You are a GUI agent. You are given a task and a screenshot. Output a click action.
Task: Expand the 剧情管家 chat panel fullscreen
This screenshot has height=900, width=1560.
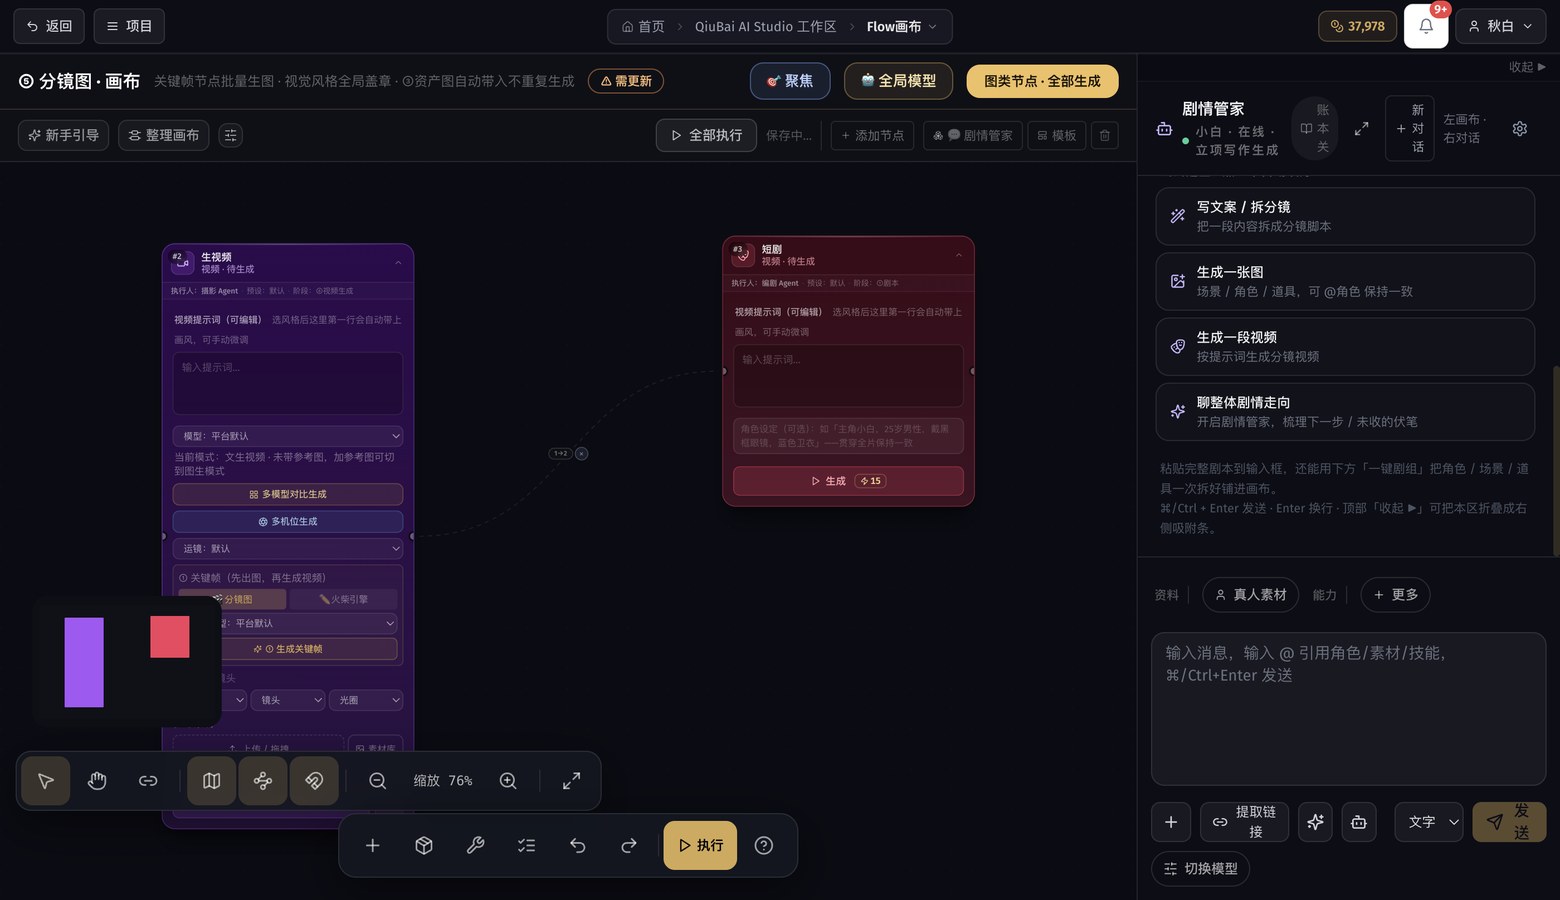(x=1361, y=129)
